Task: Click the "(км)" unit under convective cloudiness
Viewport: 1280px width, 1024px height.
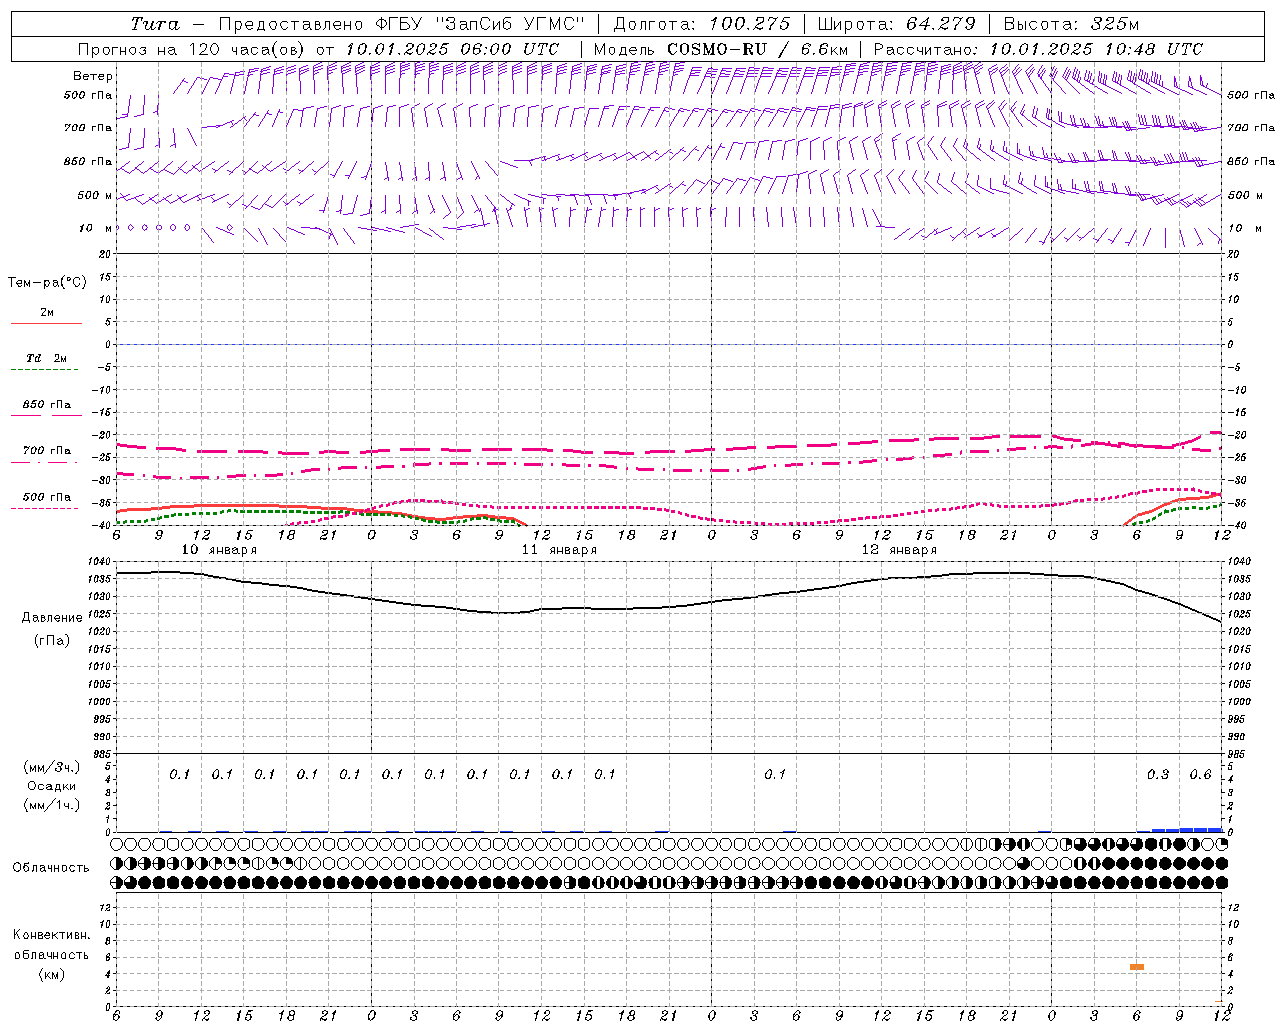Action: [52, 974]
